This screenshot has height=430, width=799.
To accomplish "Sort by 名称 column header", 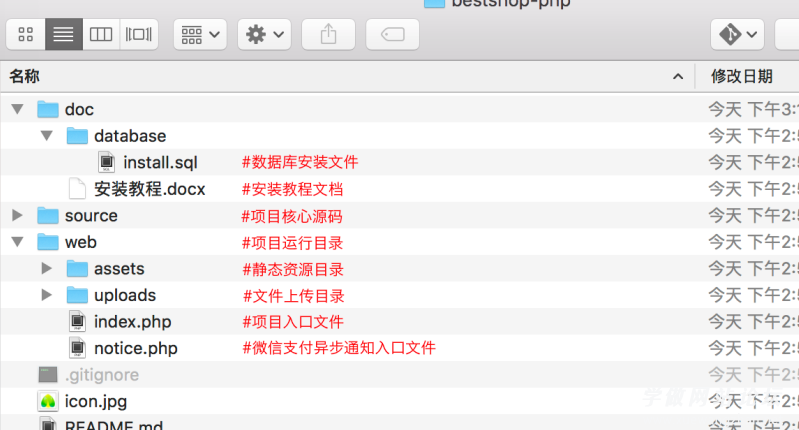I will coord(25,76).
